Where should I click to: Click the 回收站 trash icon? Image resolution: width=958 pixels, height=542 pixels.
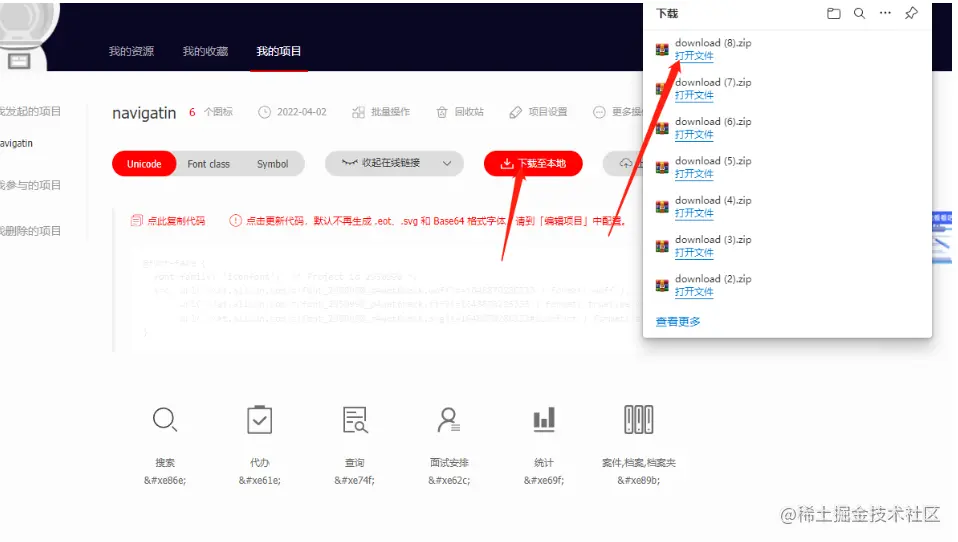pos(442,112)
